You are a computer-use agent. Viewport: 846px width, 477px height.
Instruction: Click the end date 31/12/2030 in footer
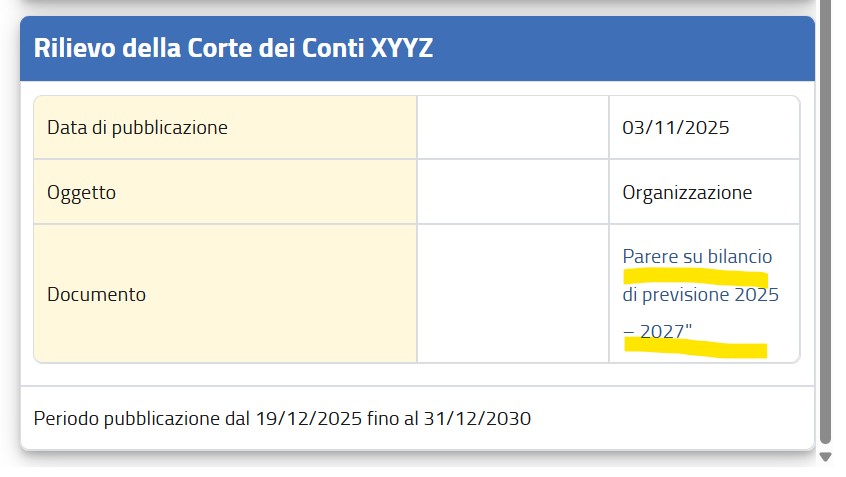pyautogui.click(x=482, y=417)
